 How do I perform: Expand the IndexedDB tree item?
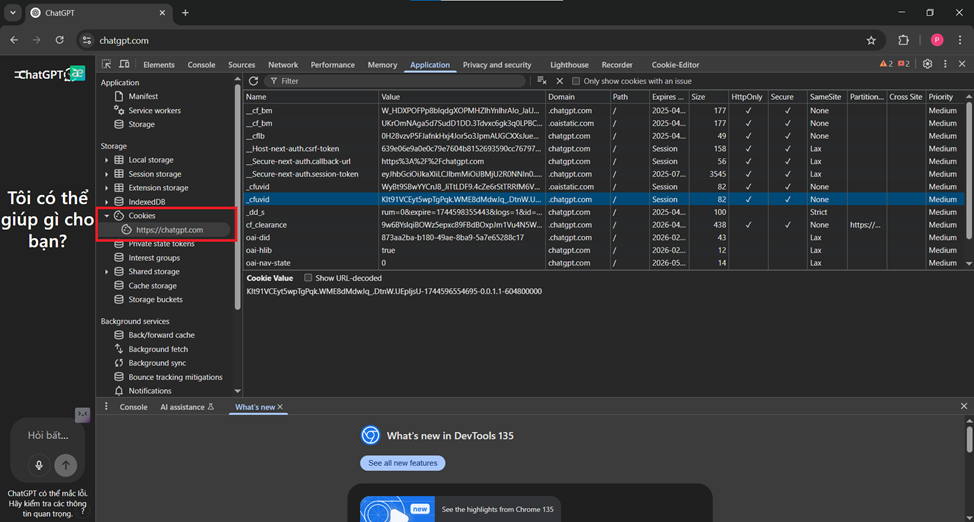pos(106,202)
